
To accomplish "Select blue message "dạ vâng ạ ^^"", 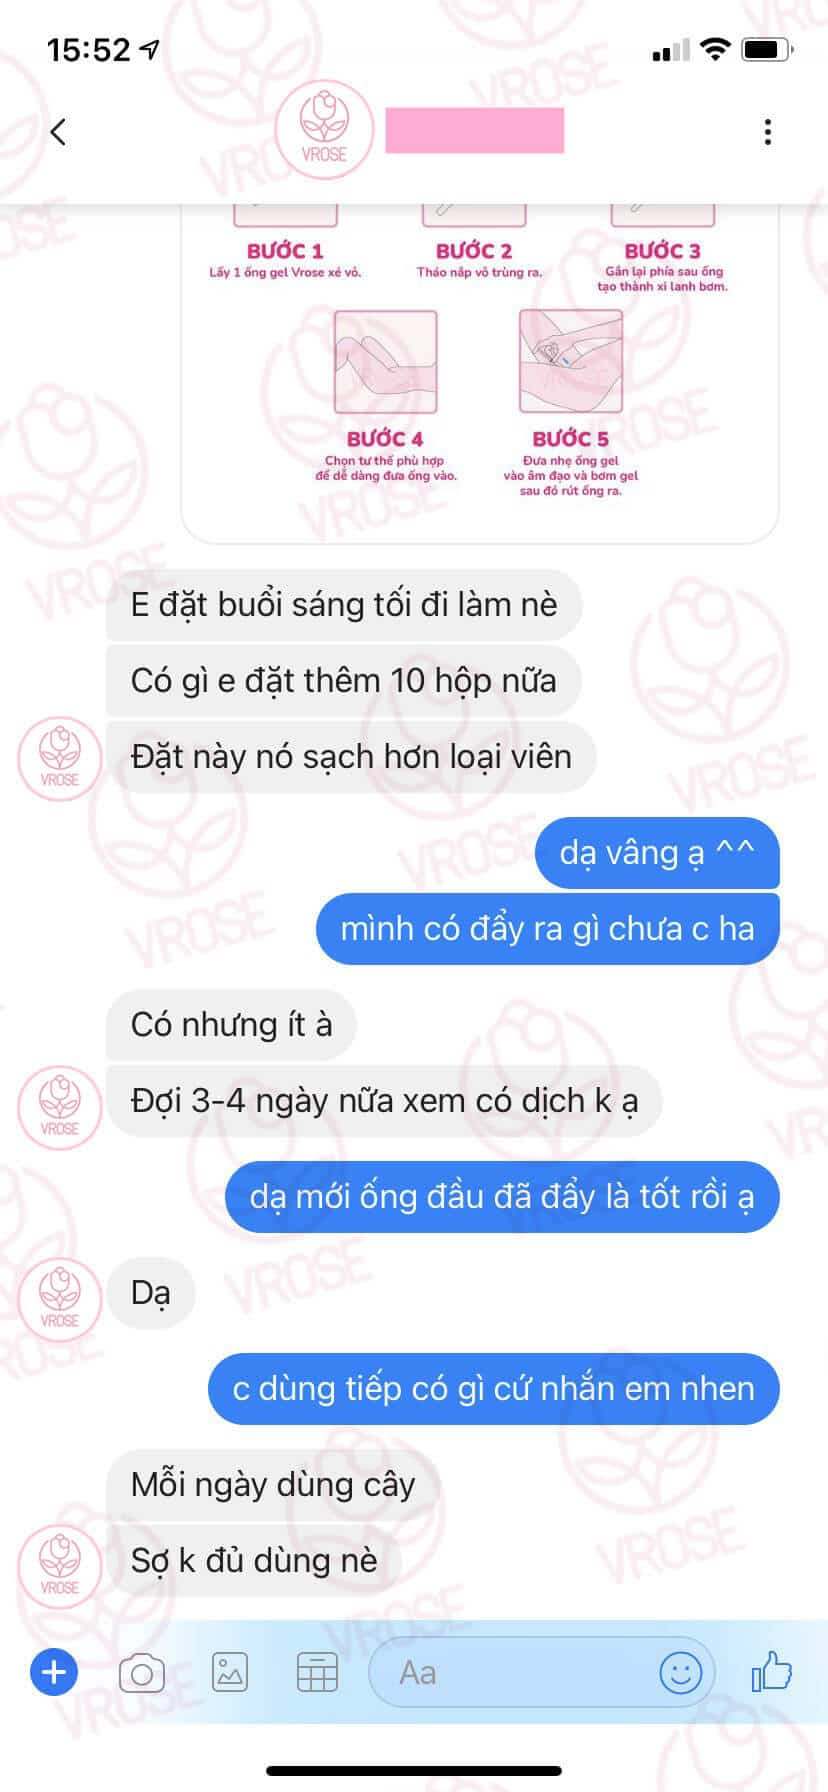I will point(657,853).
